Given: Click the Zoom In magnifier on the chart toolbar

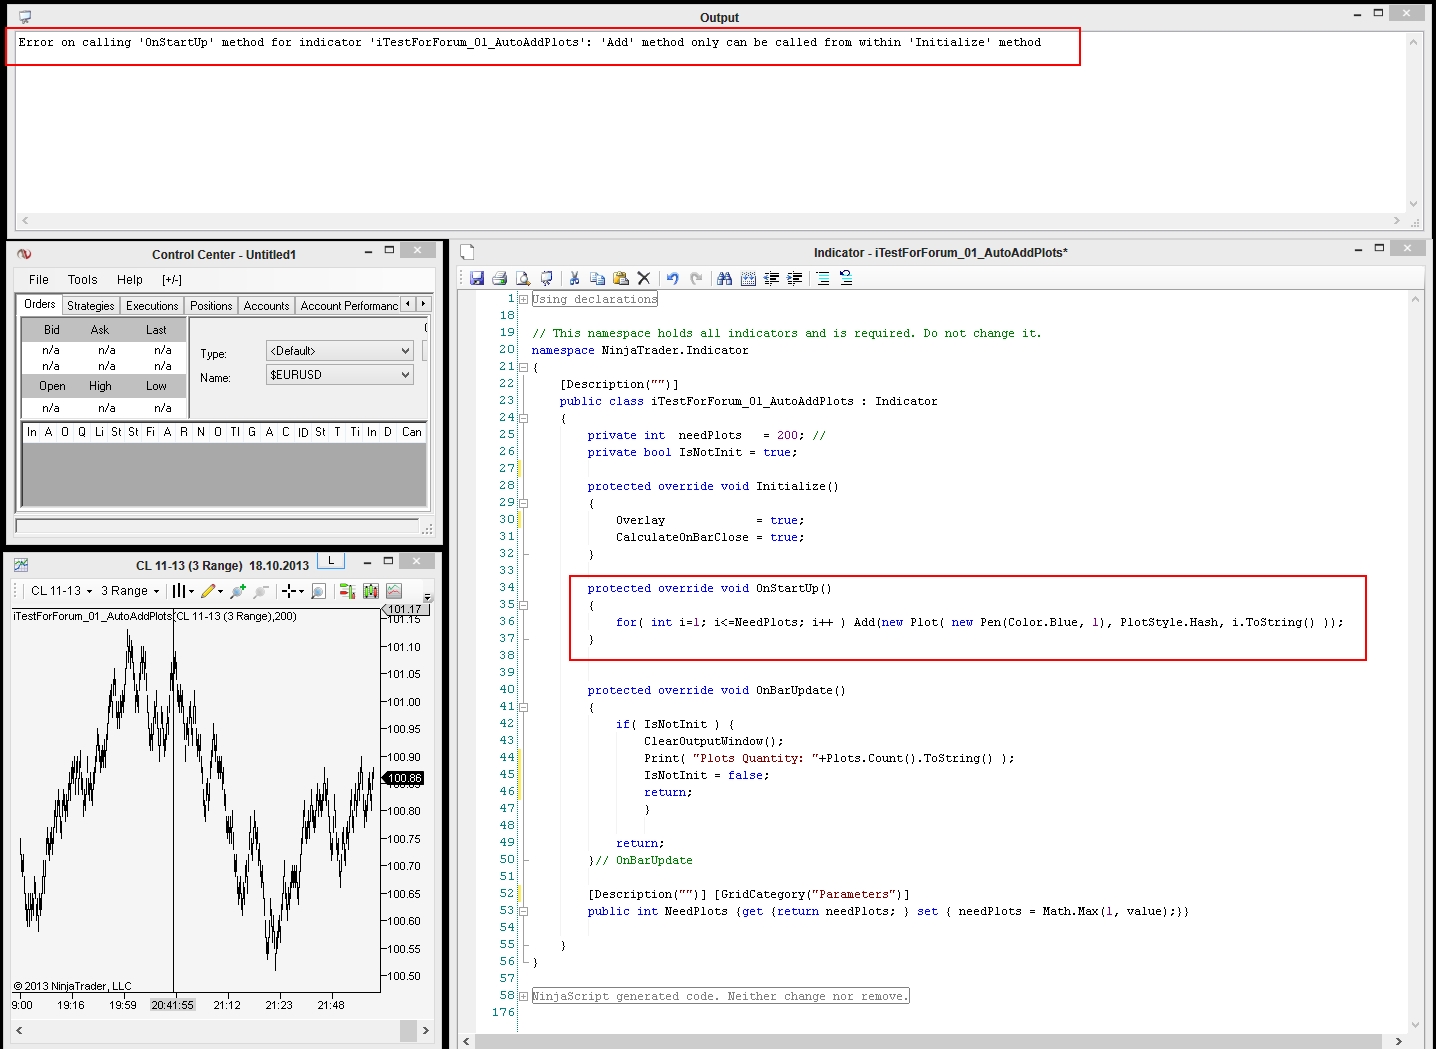Looking at the screenshot, I should pos(238,592).
